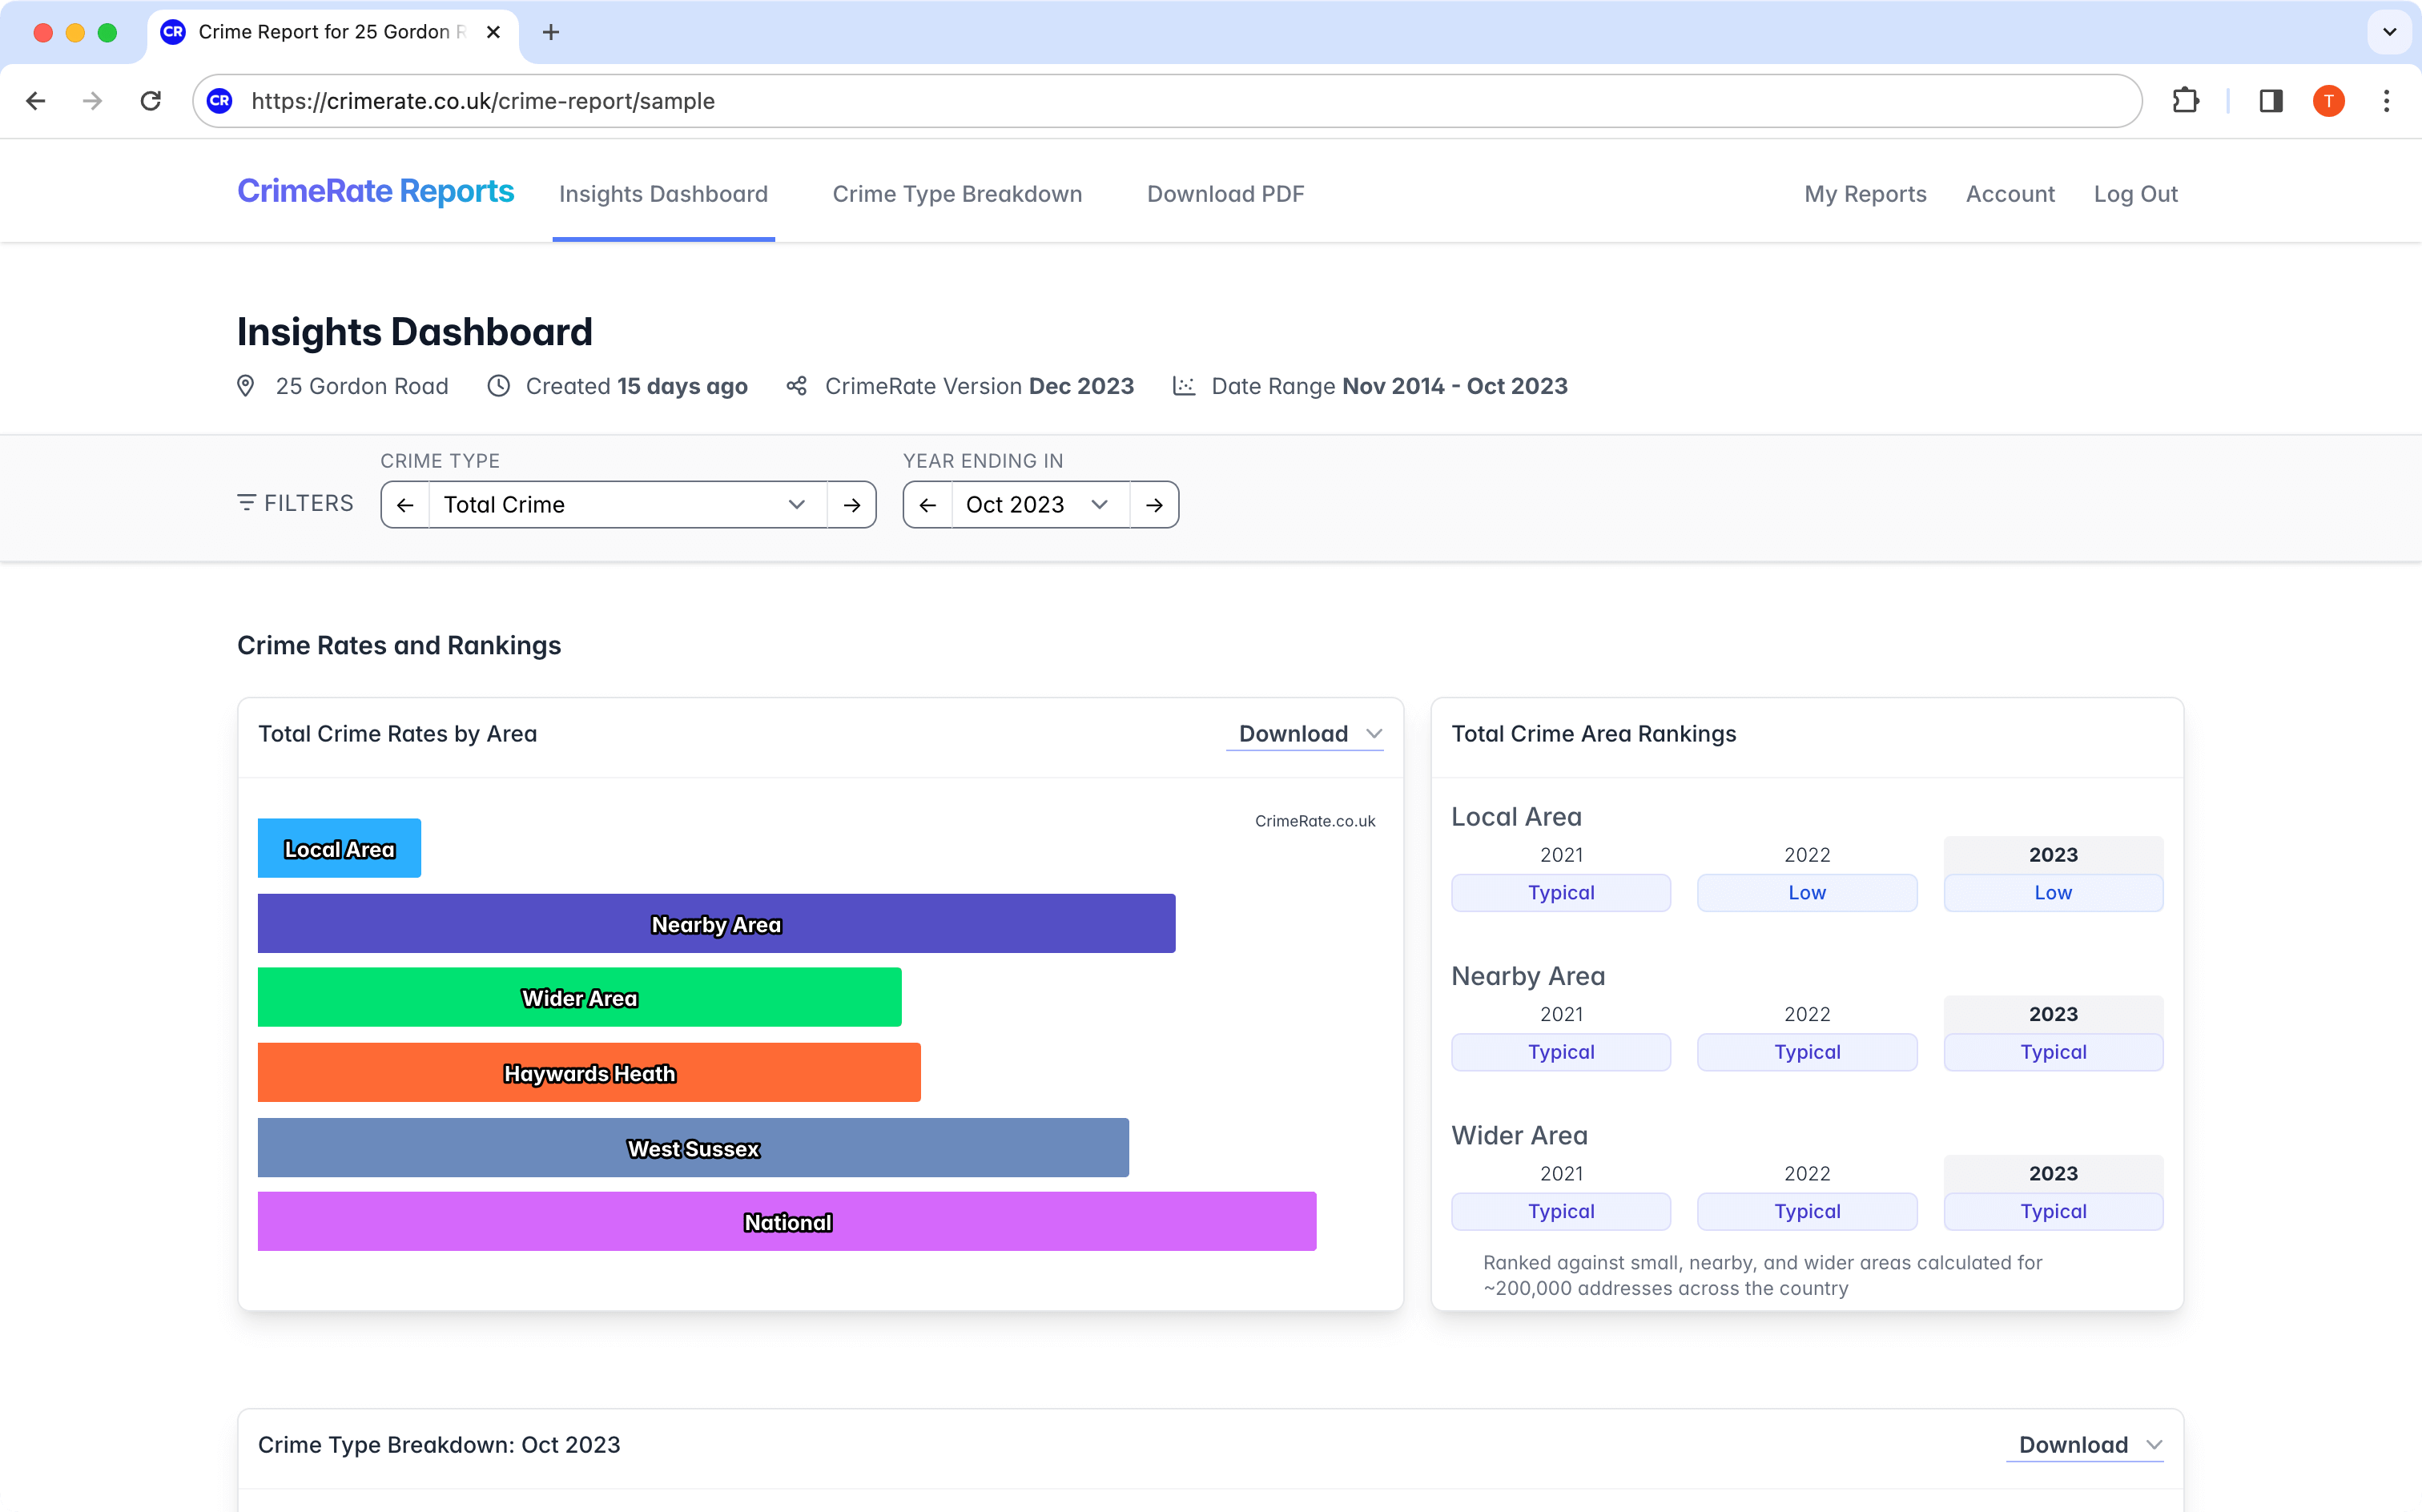Image resolution: width=2422 pixels, height=1512 pixels.
Task: Expand Download menu for Crime Type Breakdown
Action: (x=2085, y=1445)
